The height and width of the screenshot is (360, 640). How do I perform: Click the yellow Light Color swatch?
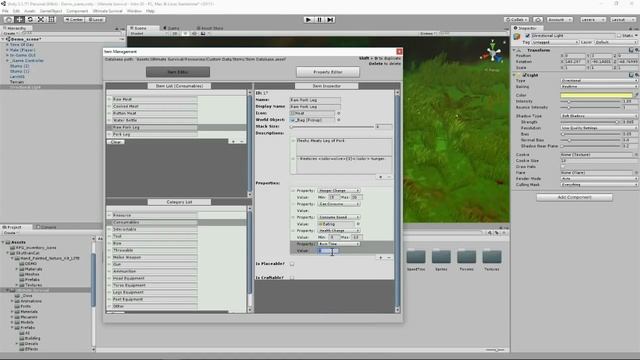(596, 95)
